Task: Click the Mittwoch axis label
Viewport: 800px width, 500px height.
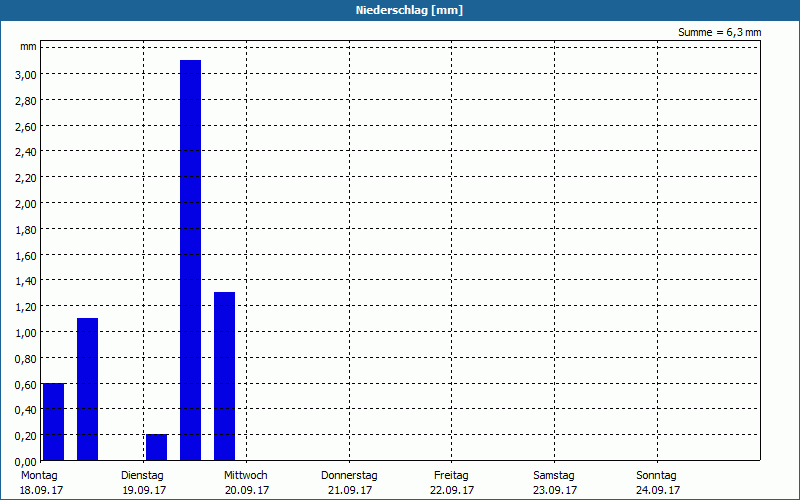Action: point(245,475)
